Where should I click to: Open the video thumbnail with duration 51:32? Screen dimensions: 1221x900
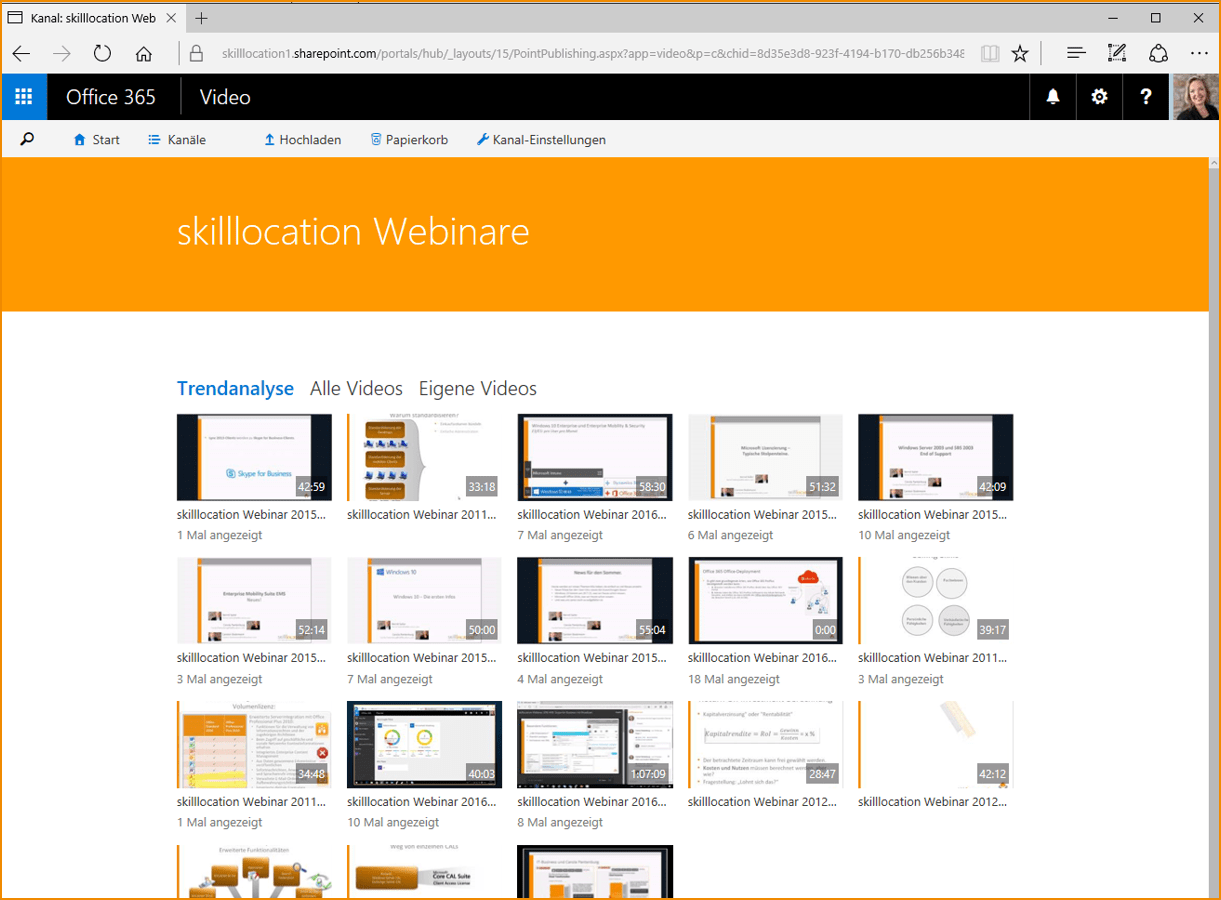pos(765,457)
